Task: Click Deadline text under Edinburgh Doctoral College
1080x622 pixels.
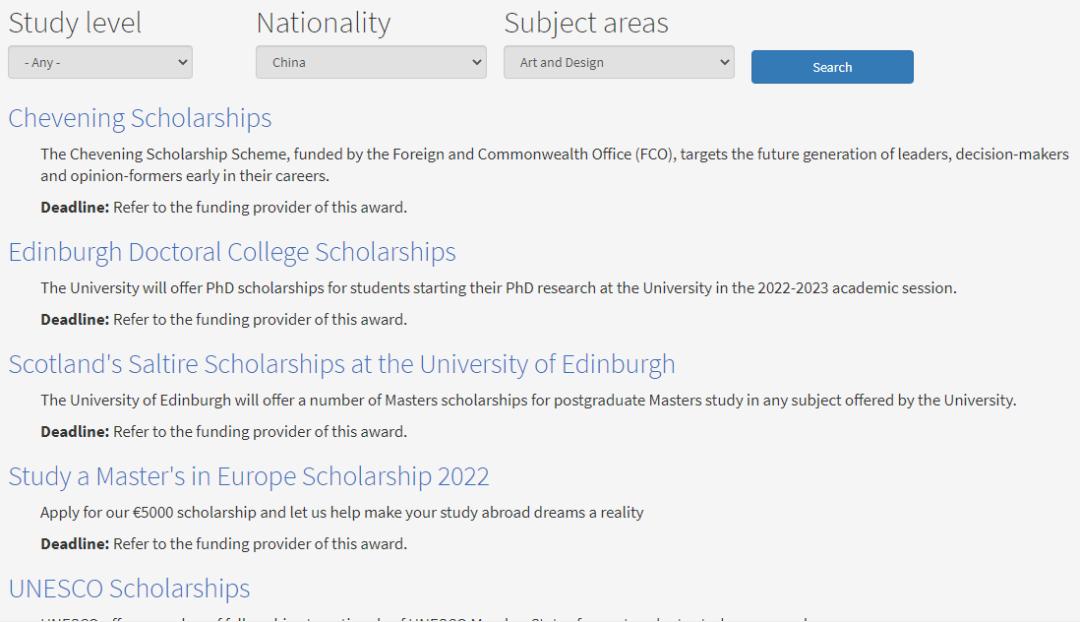Action: [223, 320]
